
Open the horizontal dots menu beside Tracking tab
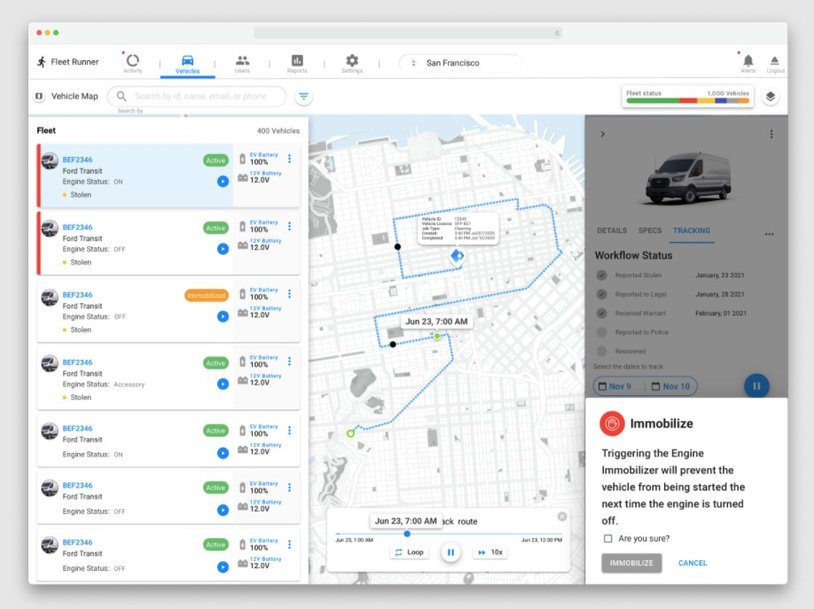(x=769, y=234)
